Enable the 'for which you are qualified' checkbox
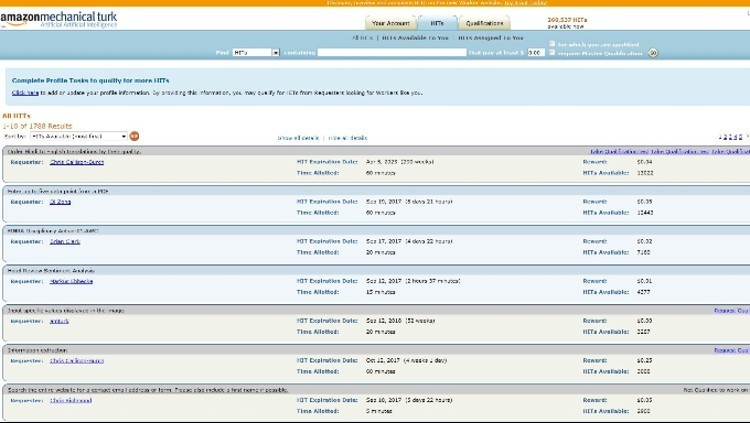 pos(551,44)
